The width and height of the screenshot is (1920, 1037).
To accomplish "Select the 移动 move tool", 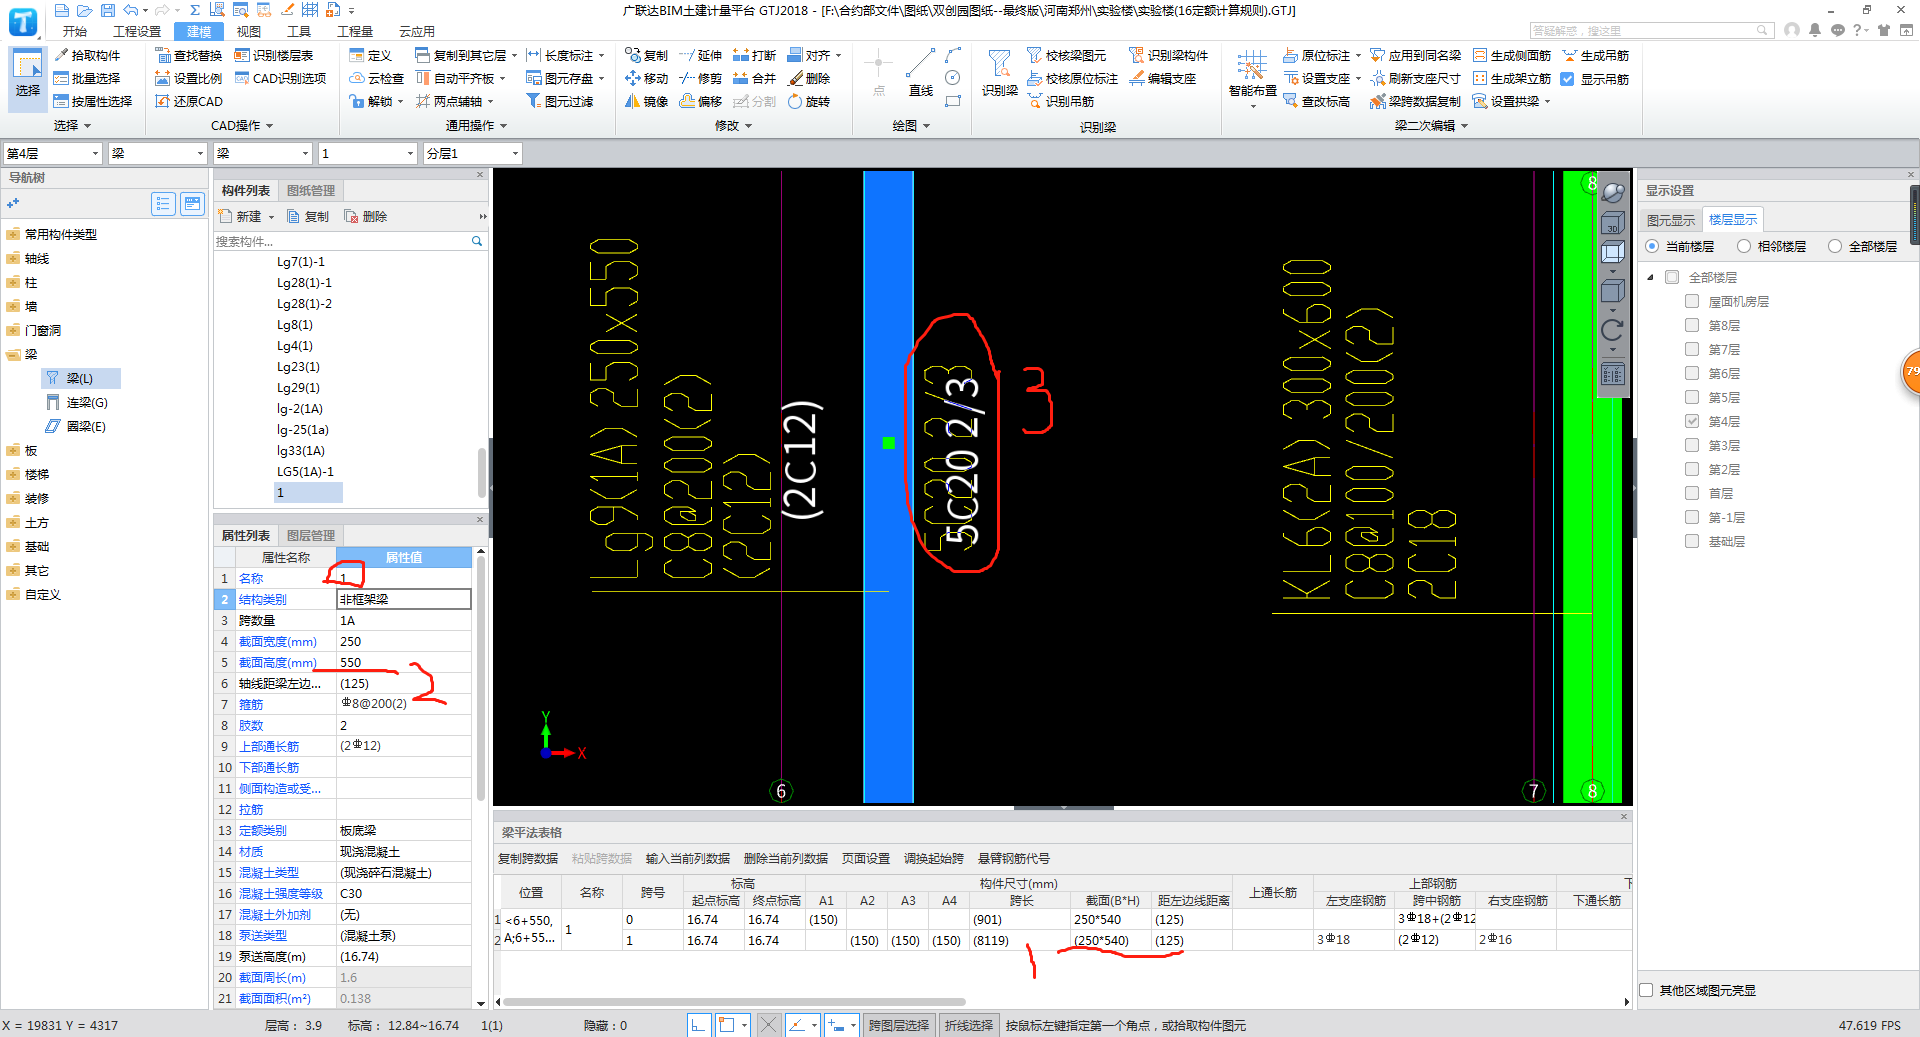I will [647, 78].
